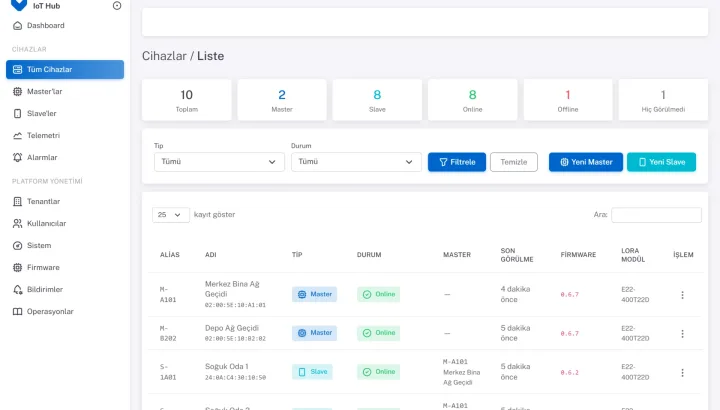Click the Telemetri chart icon

click(x=17, y=135)
